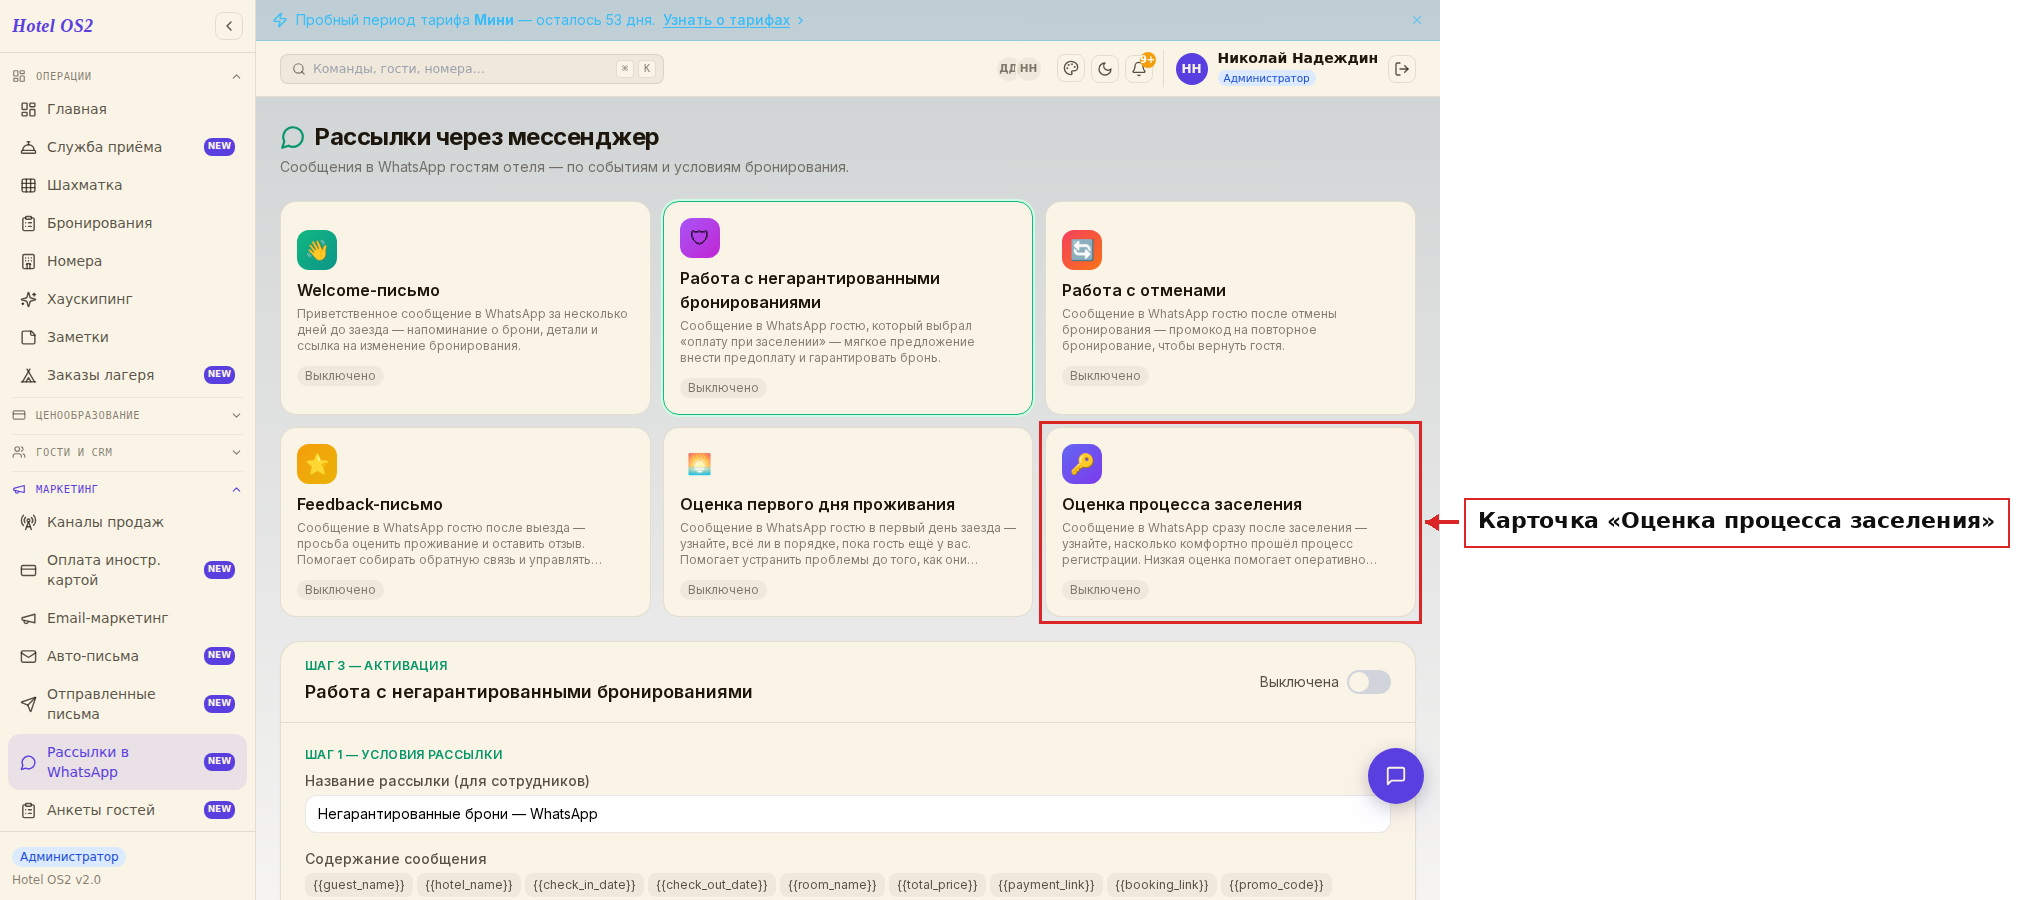Click the Welcome-письмо waving hand icon

[317, 250]
